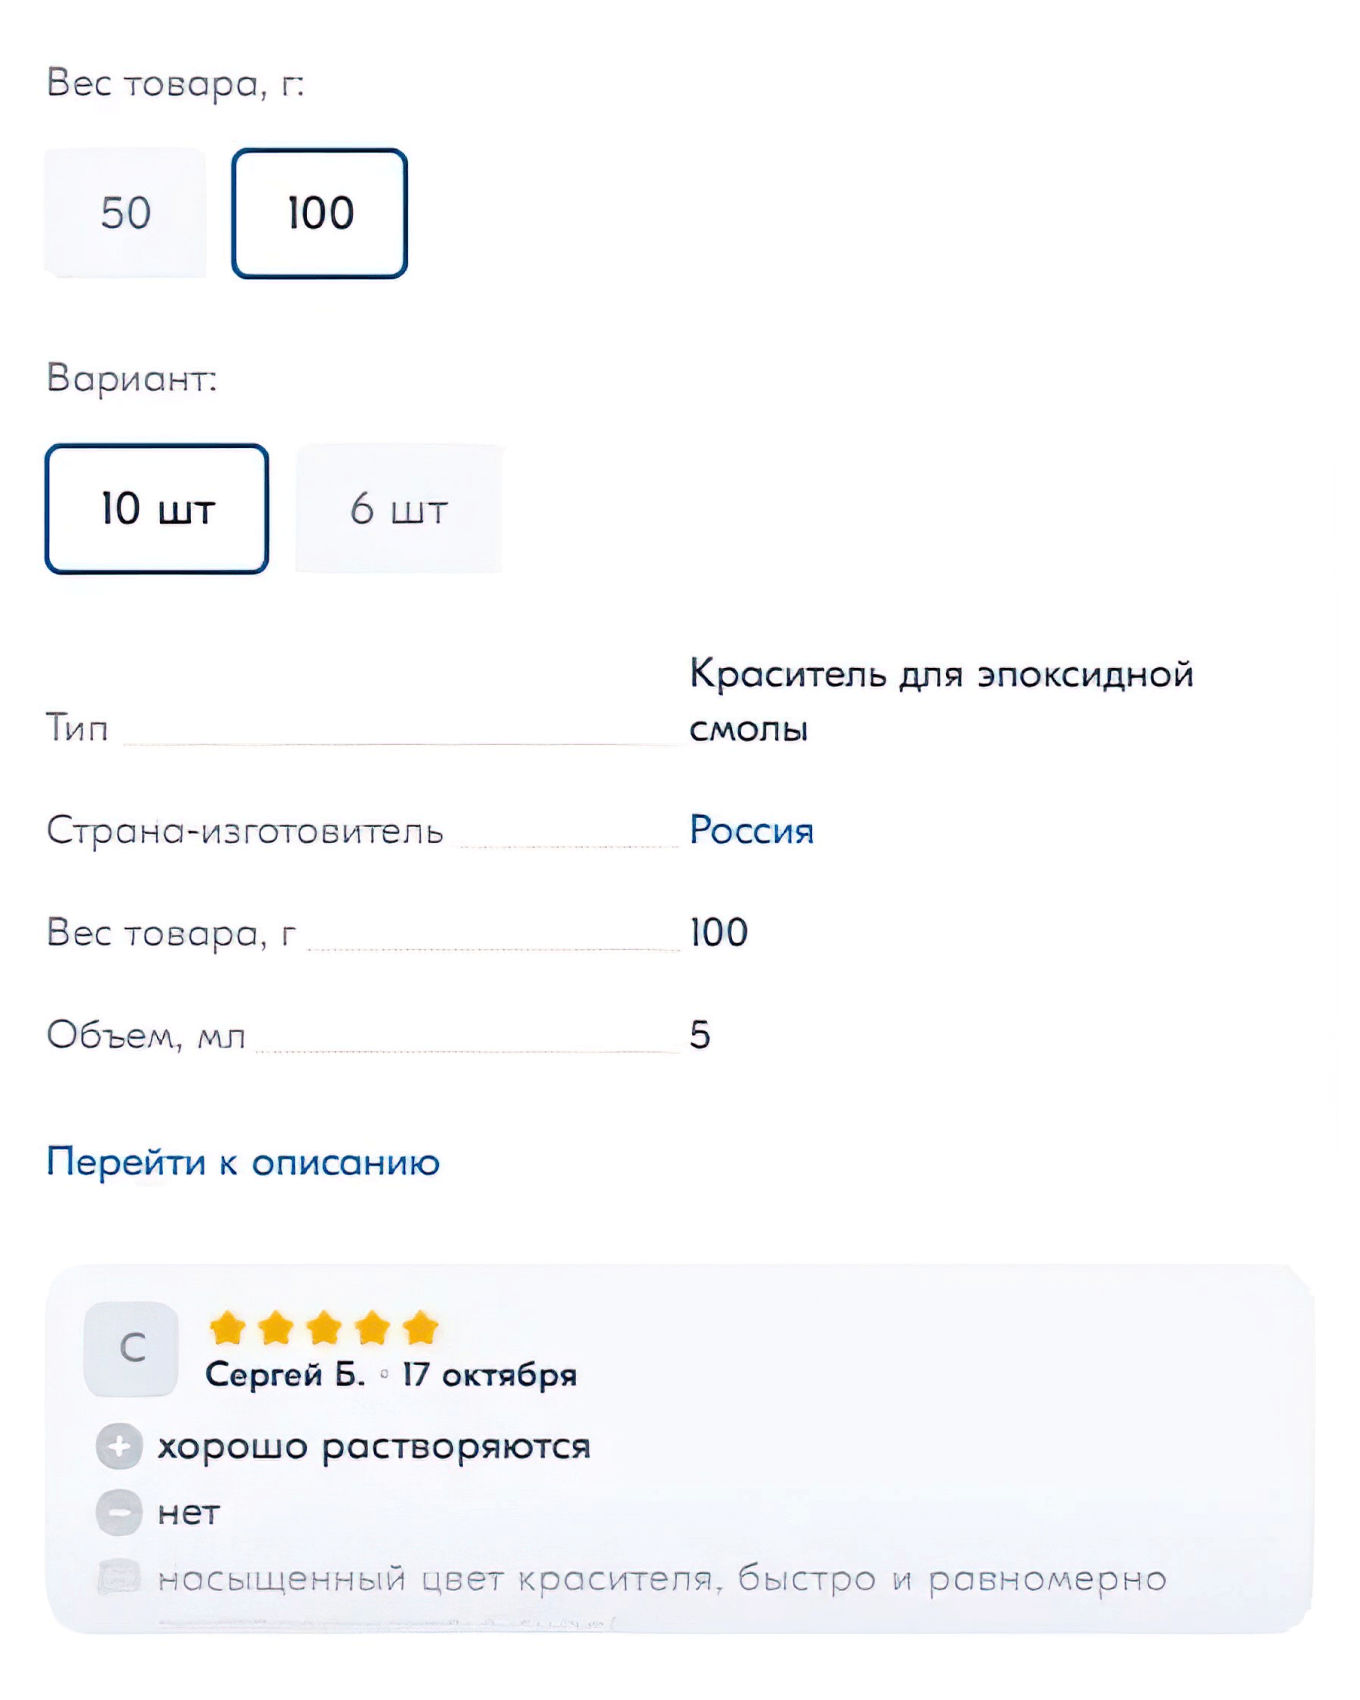
Task: Click the reviewer name Сергей Б.
Action: click(x=287, y=1374)
